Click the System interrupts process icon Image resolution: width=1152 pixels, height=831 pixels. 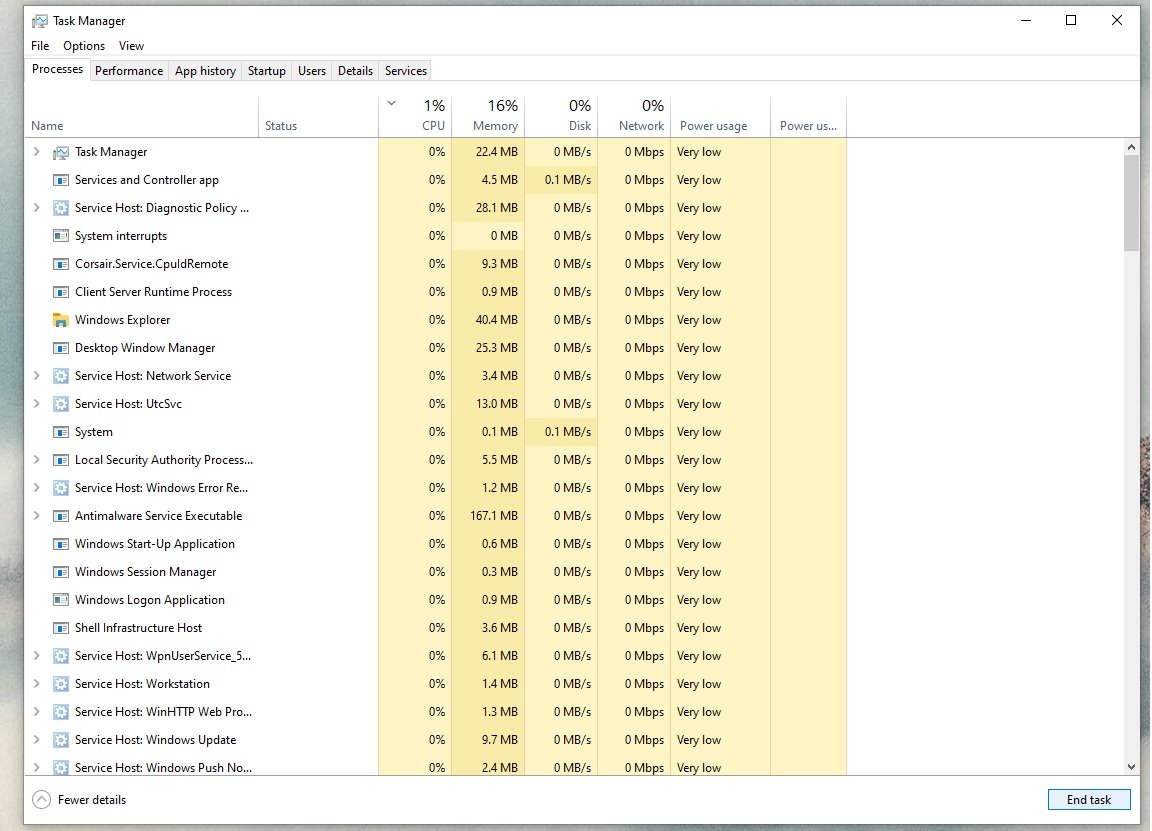(61, 236)
